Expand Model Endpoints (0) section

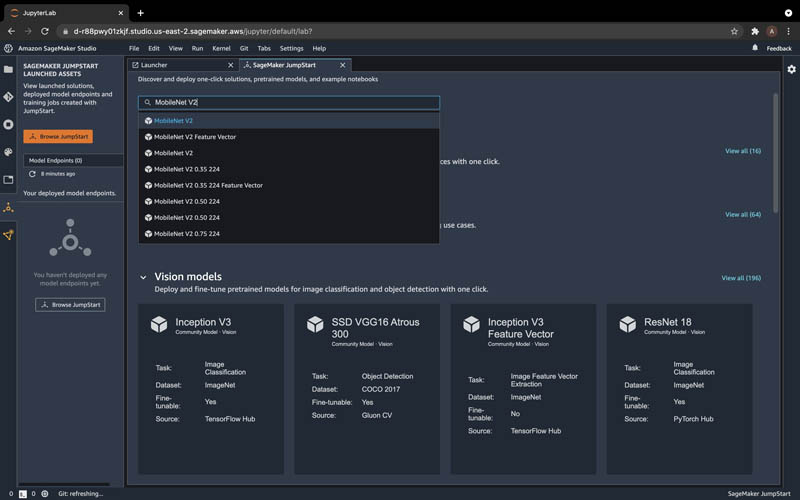point(73,160)
